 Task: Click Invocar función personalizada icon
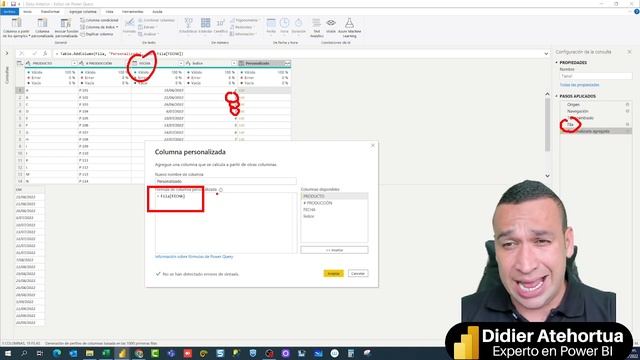pos(66,24)
